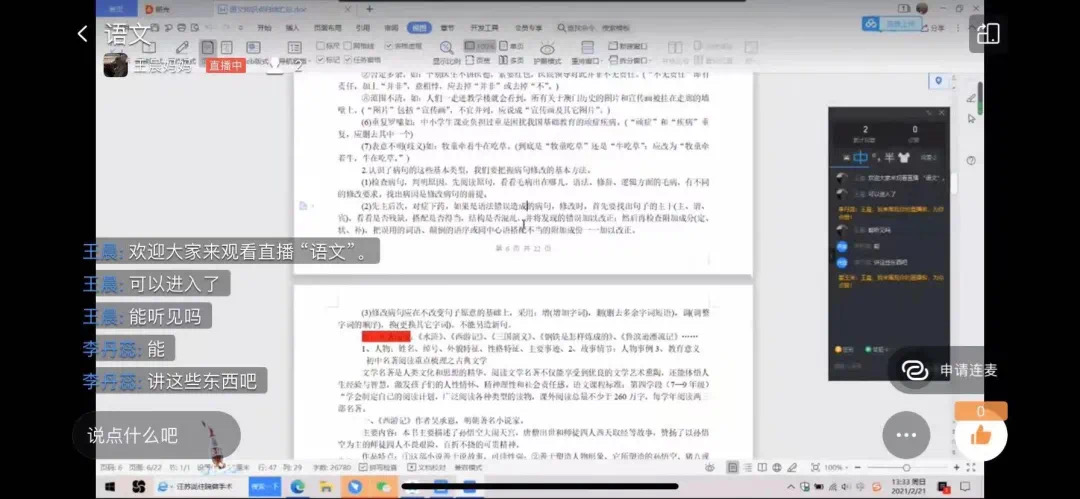Toggle the 网格线 gridlines checkbox

coord(346,46)
